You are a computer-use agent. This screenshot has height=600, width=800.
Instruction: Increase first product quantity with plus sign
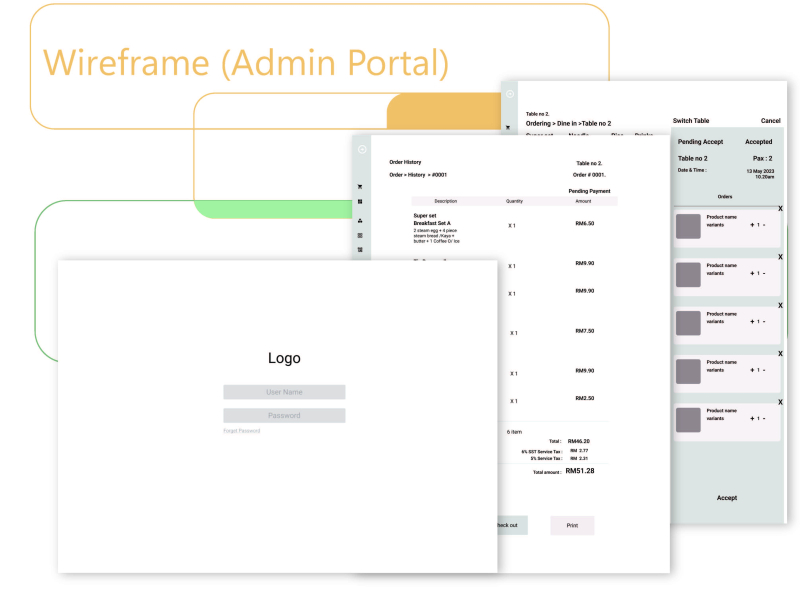click(x=751, y=225)
